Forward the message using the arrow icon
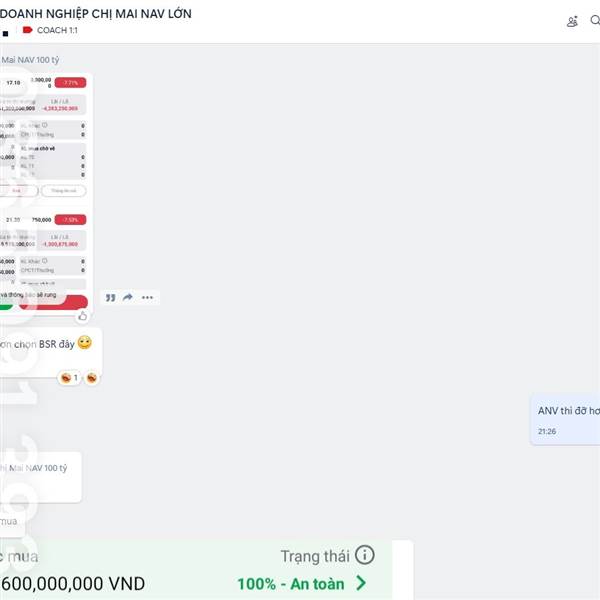 click(128, 297)
